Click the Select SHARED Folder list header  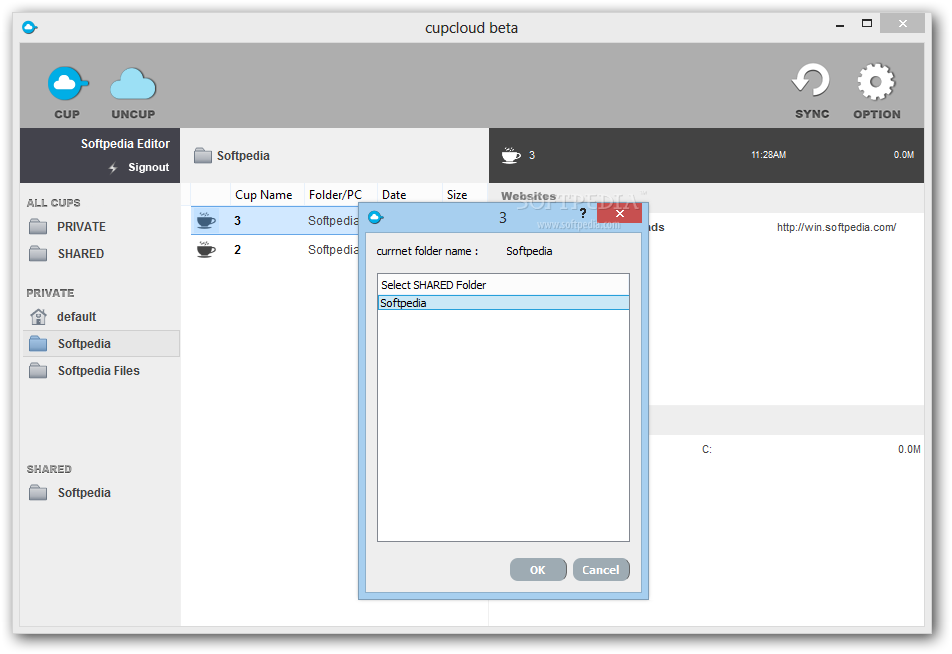[503, 285]
